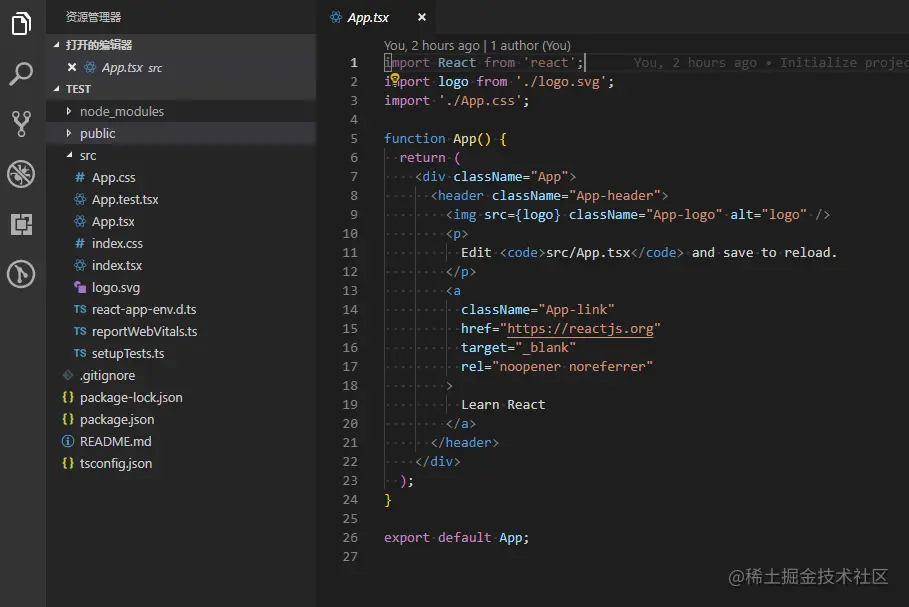Image resolution: width=909 pixels, height=607 pixels.
Task: Open App.tsx under src folder
Action: tap(181, 221)
